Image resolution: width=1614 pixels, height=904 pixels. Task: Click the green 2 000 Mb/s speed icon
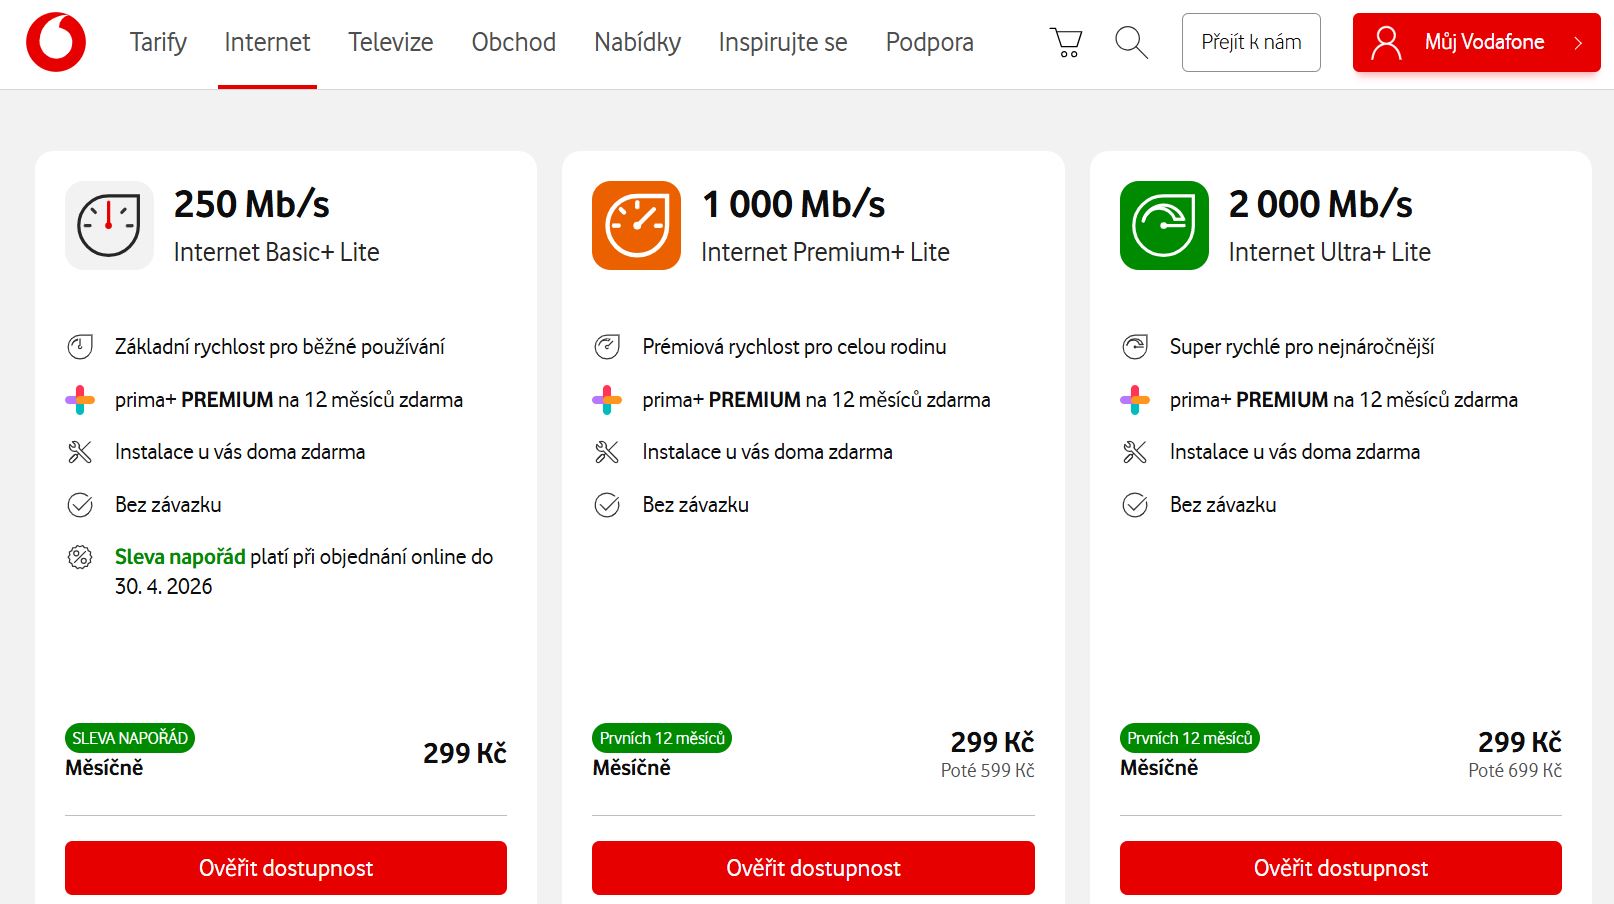click(1164, 225)
